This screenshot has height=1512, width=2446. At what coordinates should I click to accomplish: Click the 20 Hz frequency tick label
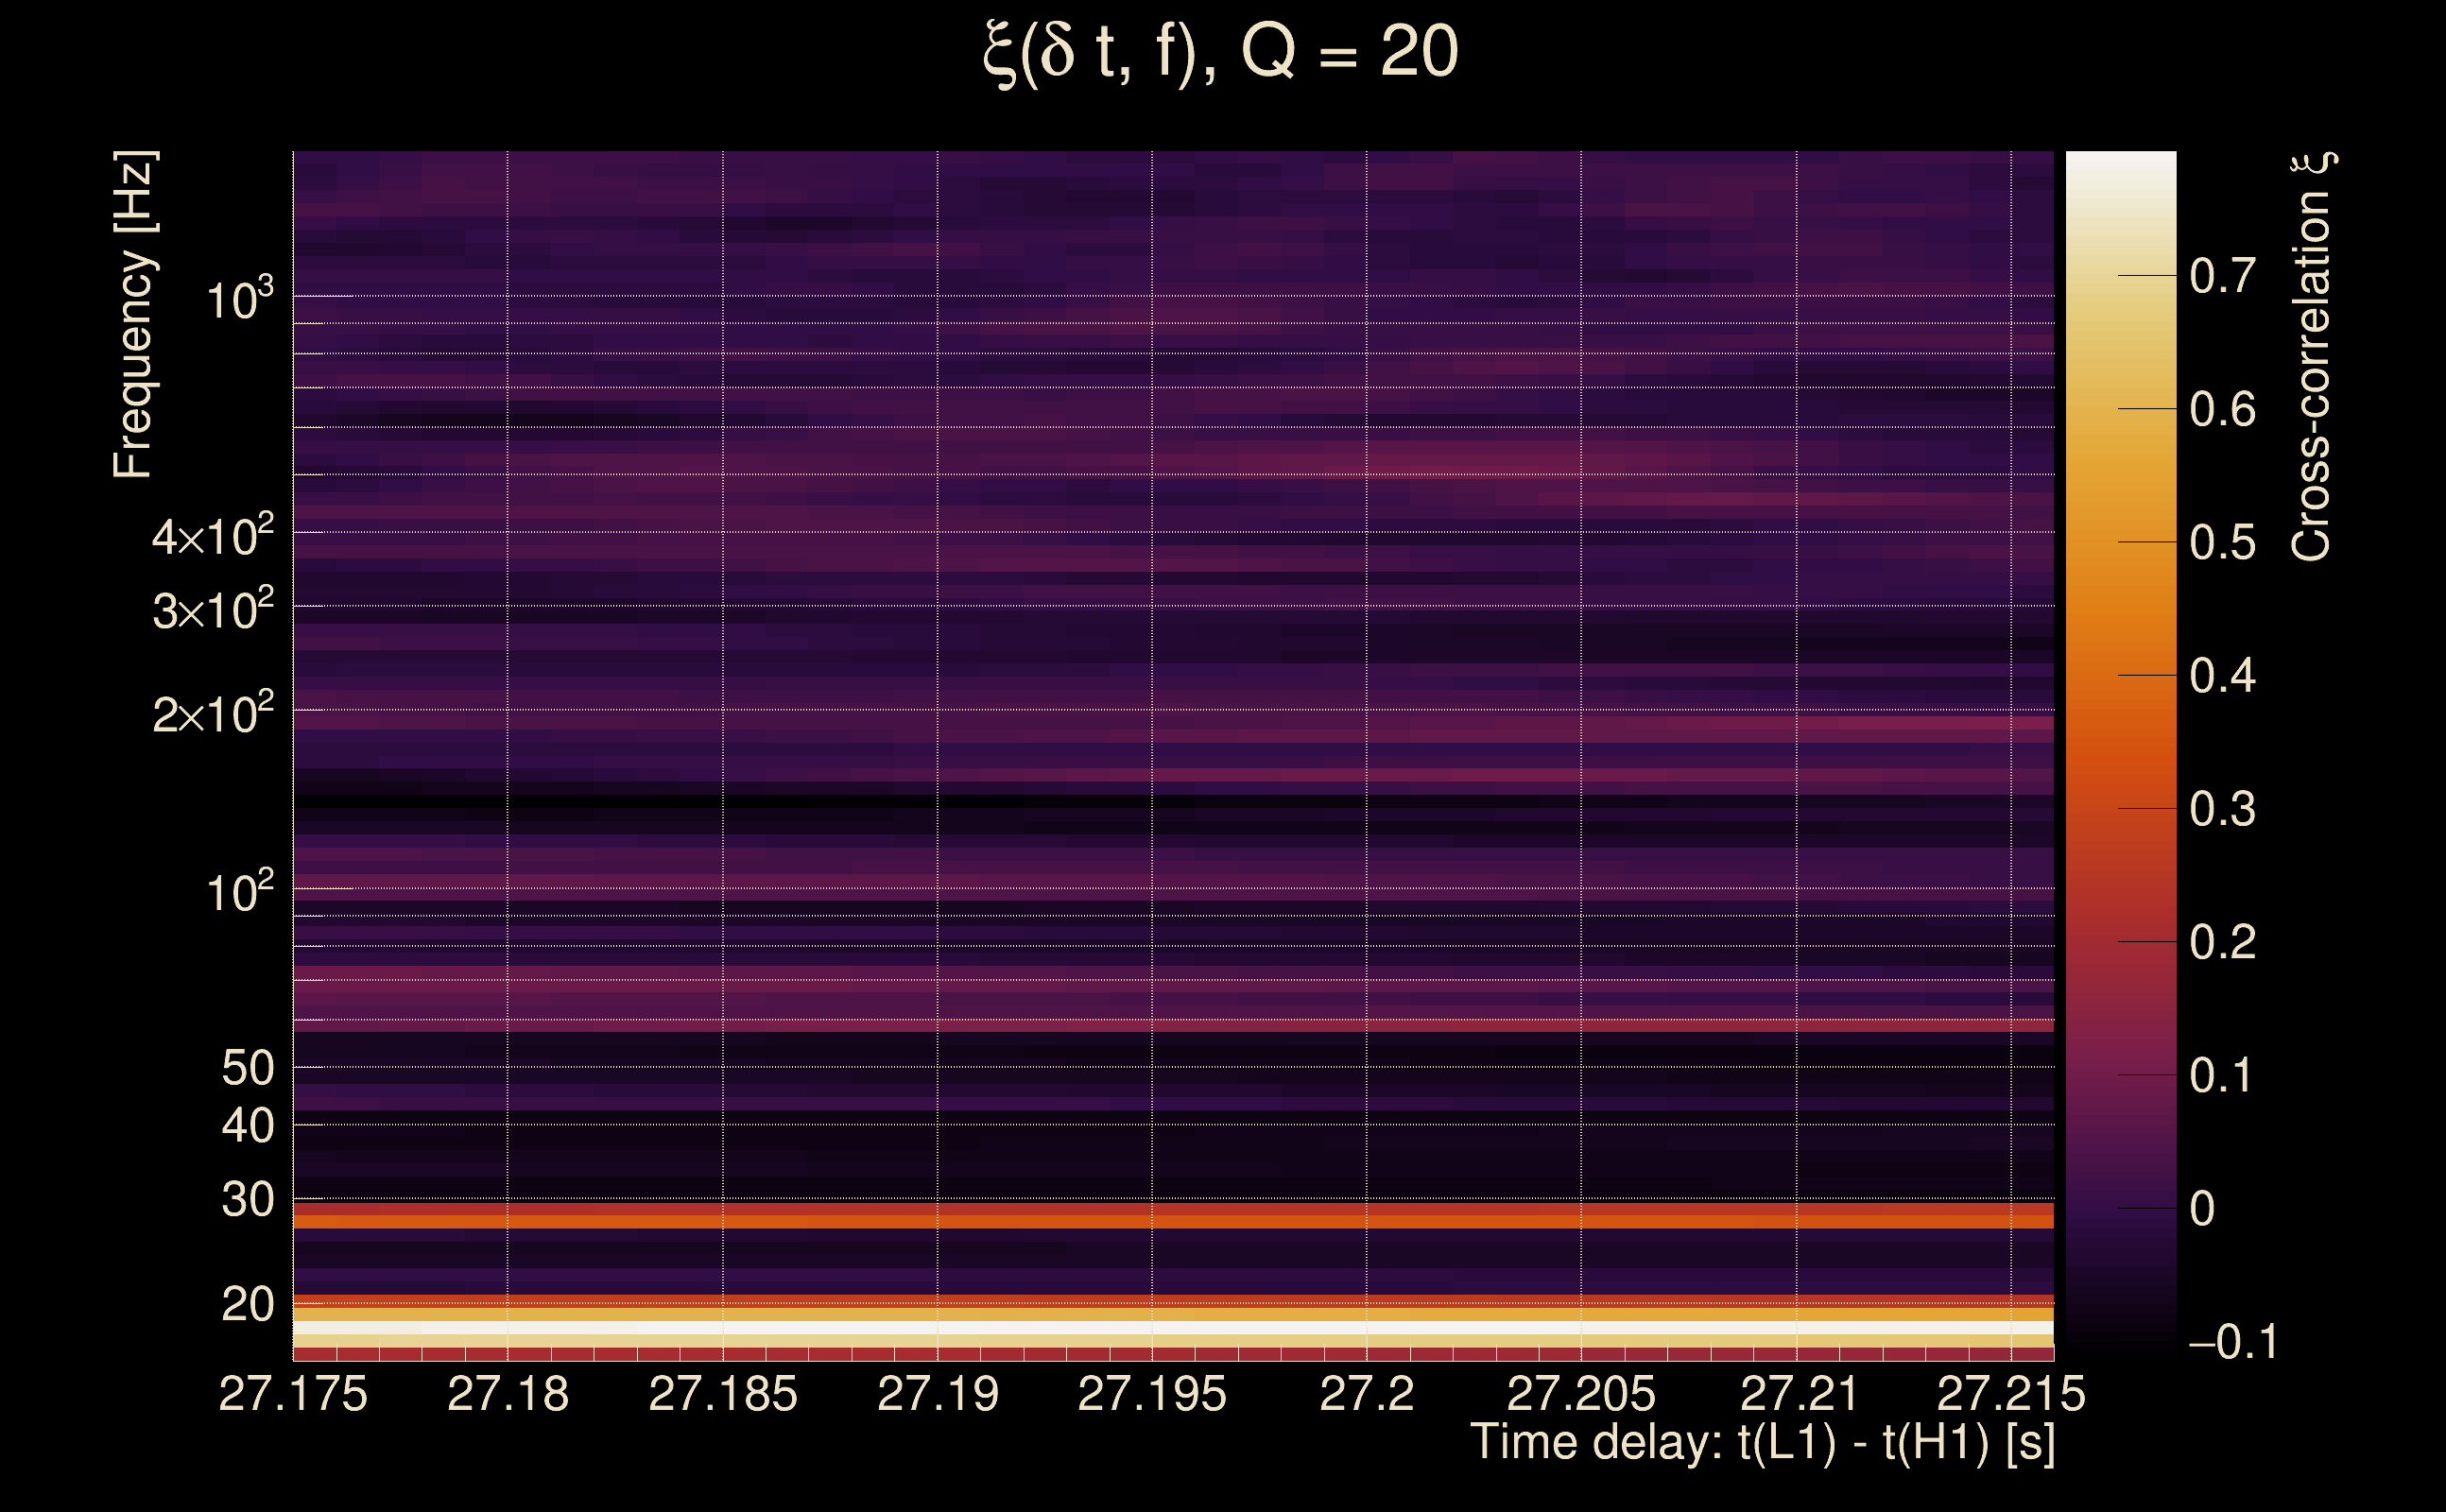(247, 1304)
